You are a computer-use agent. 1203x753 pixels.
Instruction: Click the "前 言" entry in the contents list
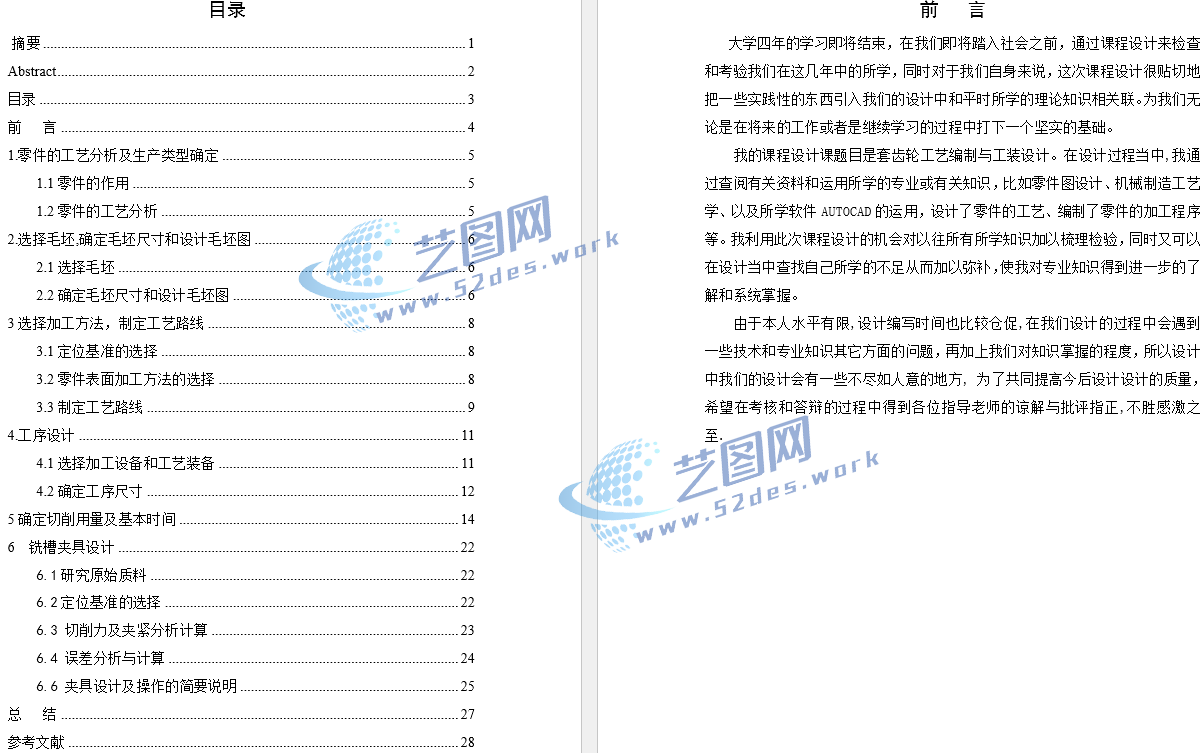241,128
